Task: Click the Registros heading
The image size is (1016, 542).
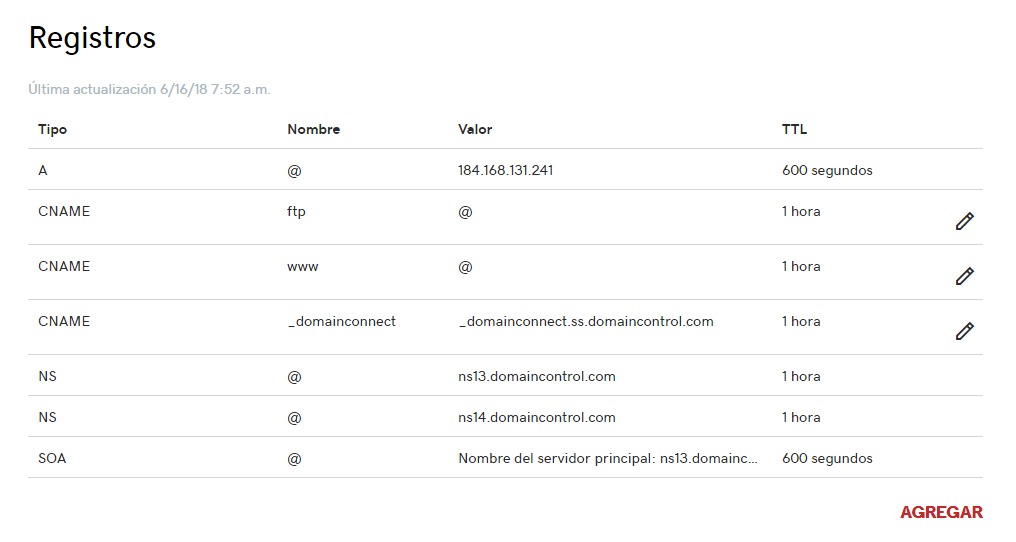Action: coord(92,38)
